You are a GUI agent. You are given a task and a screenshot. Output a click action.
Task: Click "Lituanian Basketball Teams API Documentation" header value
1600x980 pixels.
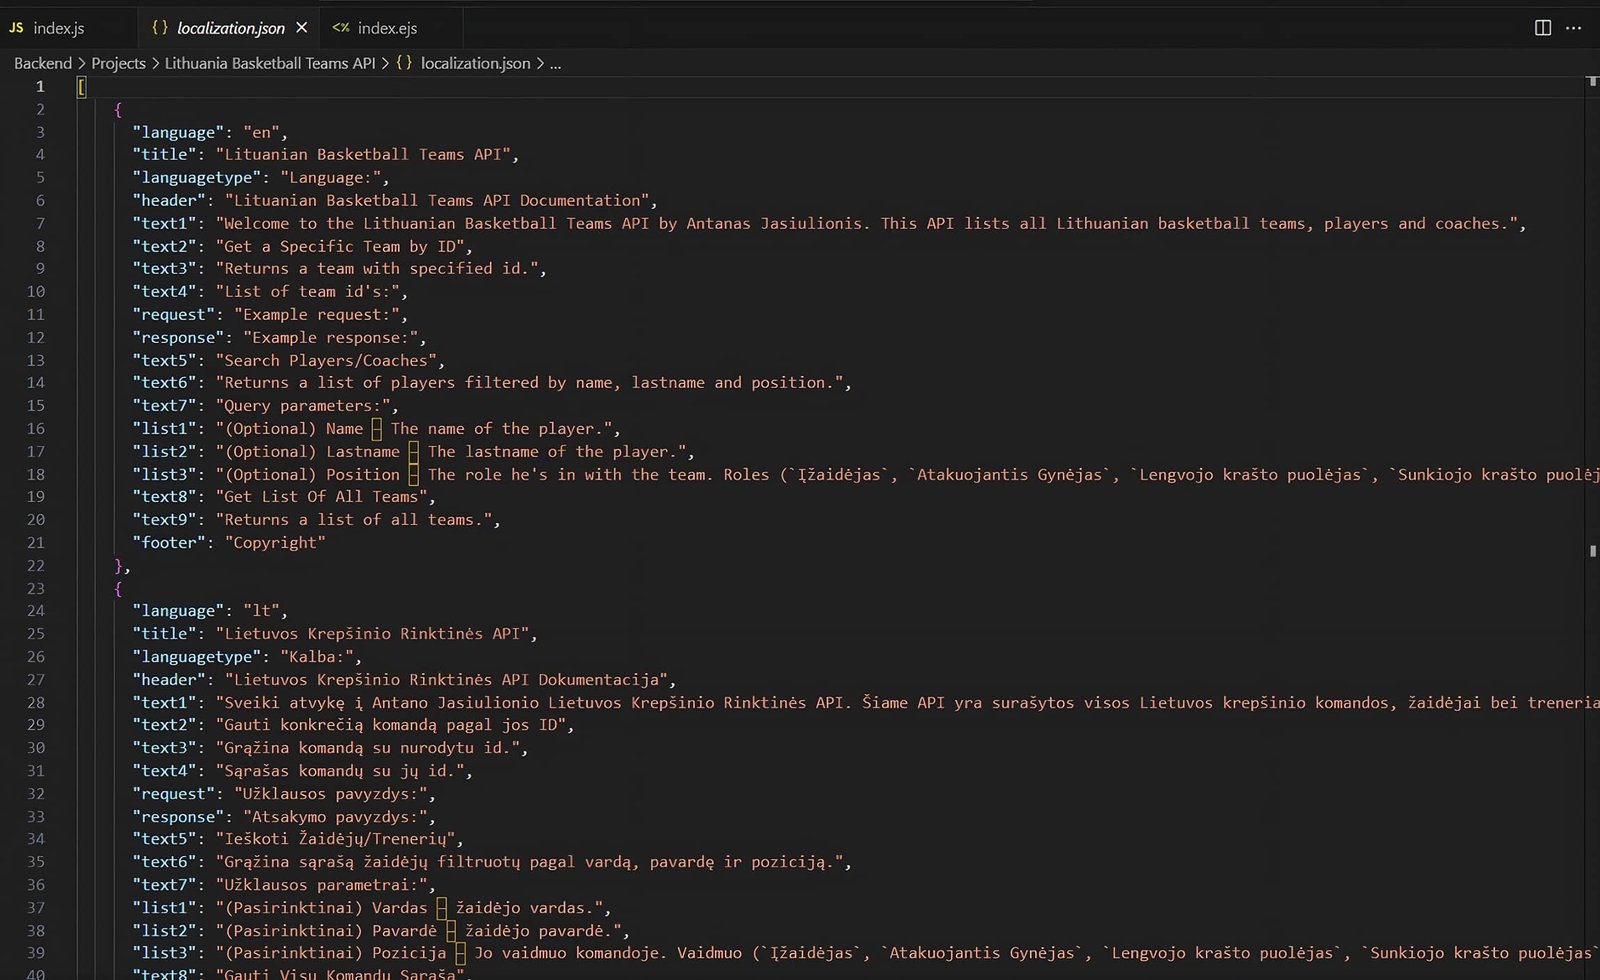[x=437, y=200]
